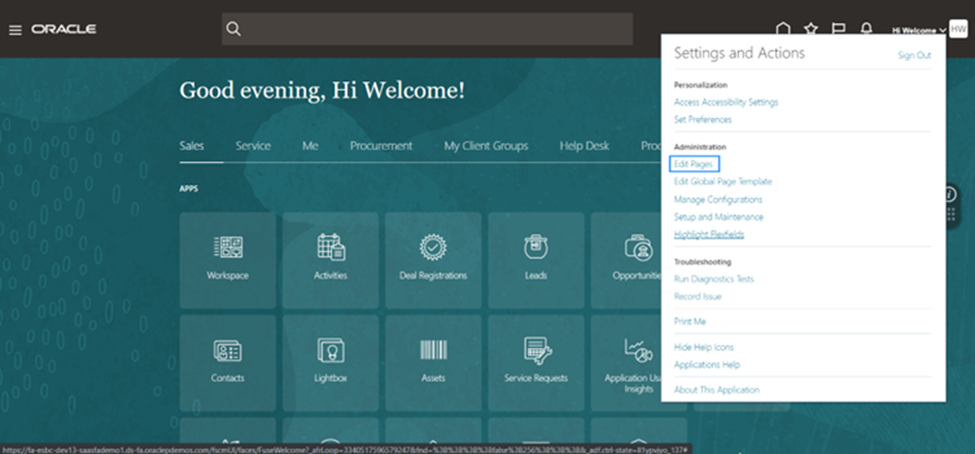Open Setup and Maintenance
Viewport: 975px width, 454px height.
click(719, 217)
